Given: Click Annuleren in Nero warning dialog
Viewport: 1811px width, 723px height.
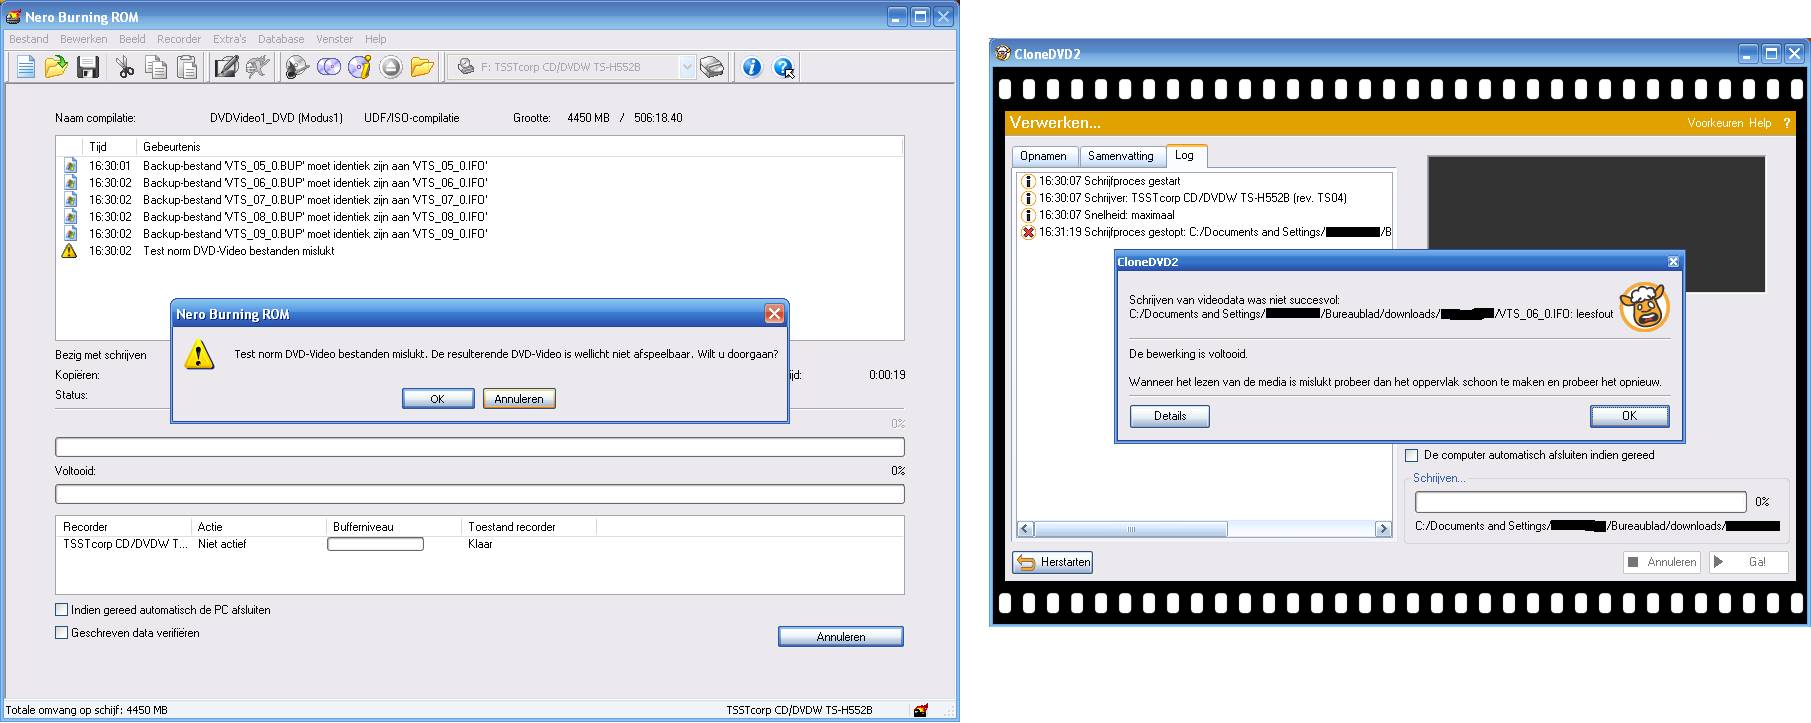Looking at the screenshot, I should pos(519,399).
